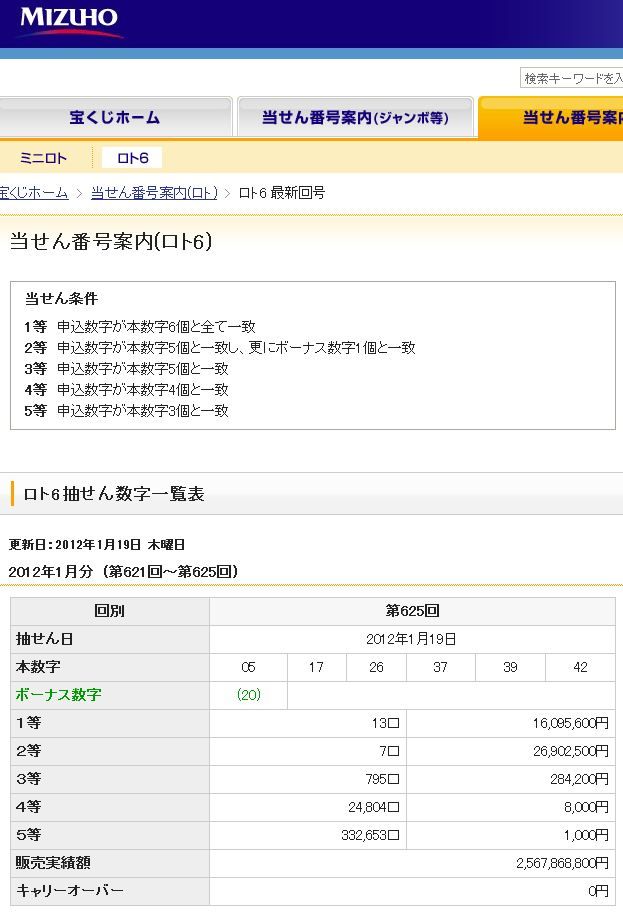Click the main number 17 cell
This screenshot has width=623, height=914.
[316, 667]
